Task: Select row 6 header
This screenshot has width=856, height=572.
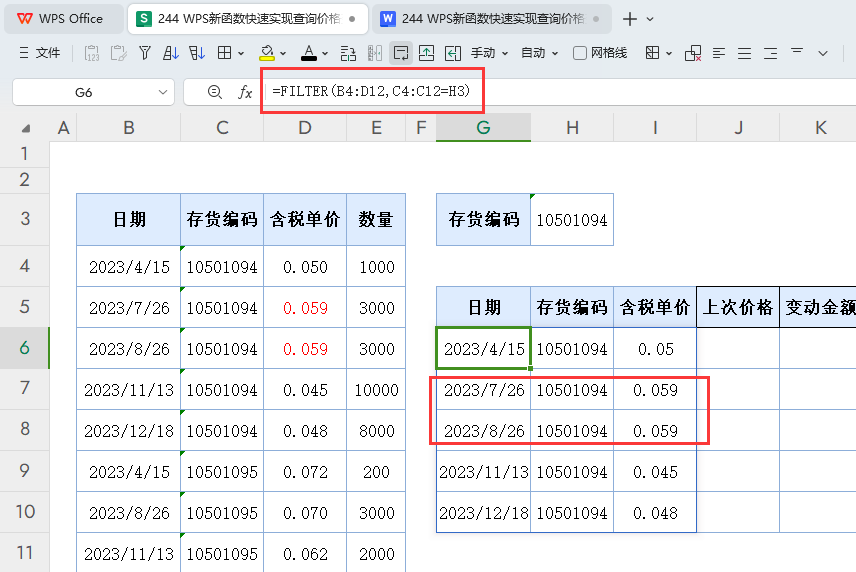Action: 25,348
